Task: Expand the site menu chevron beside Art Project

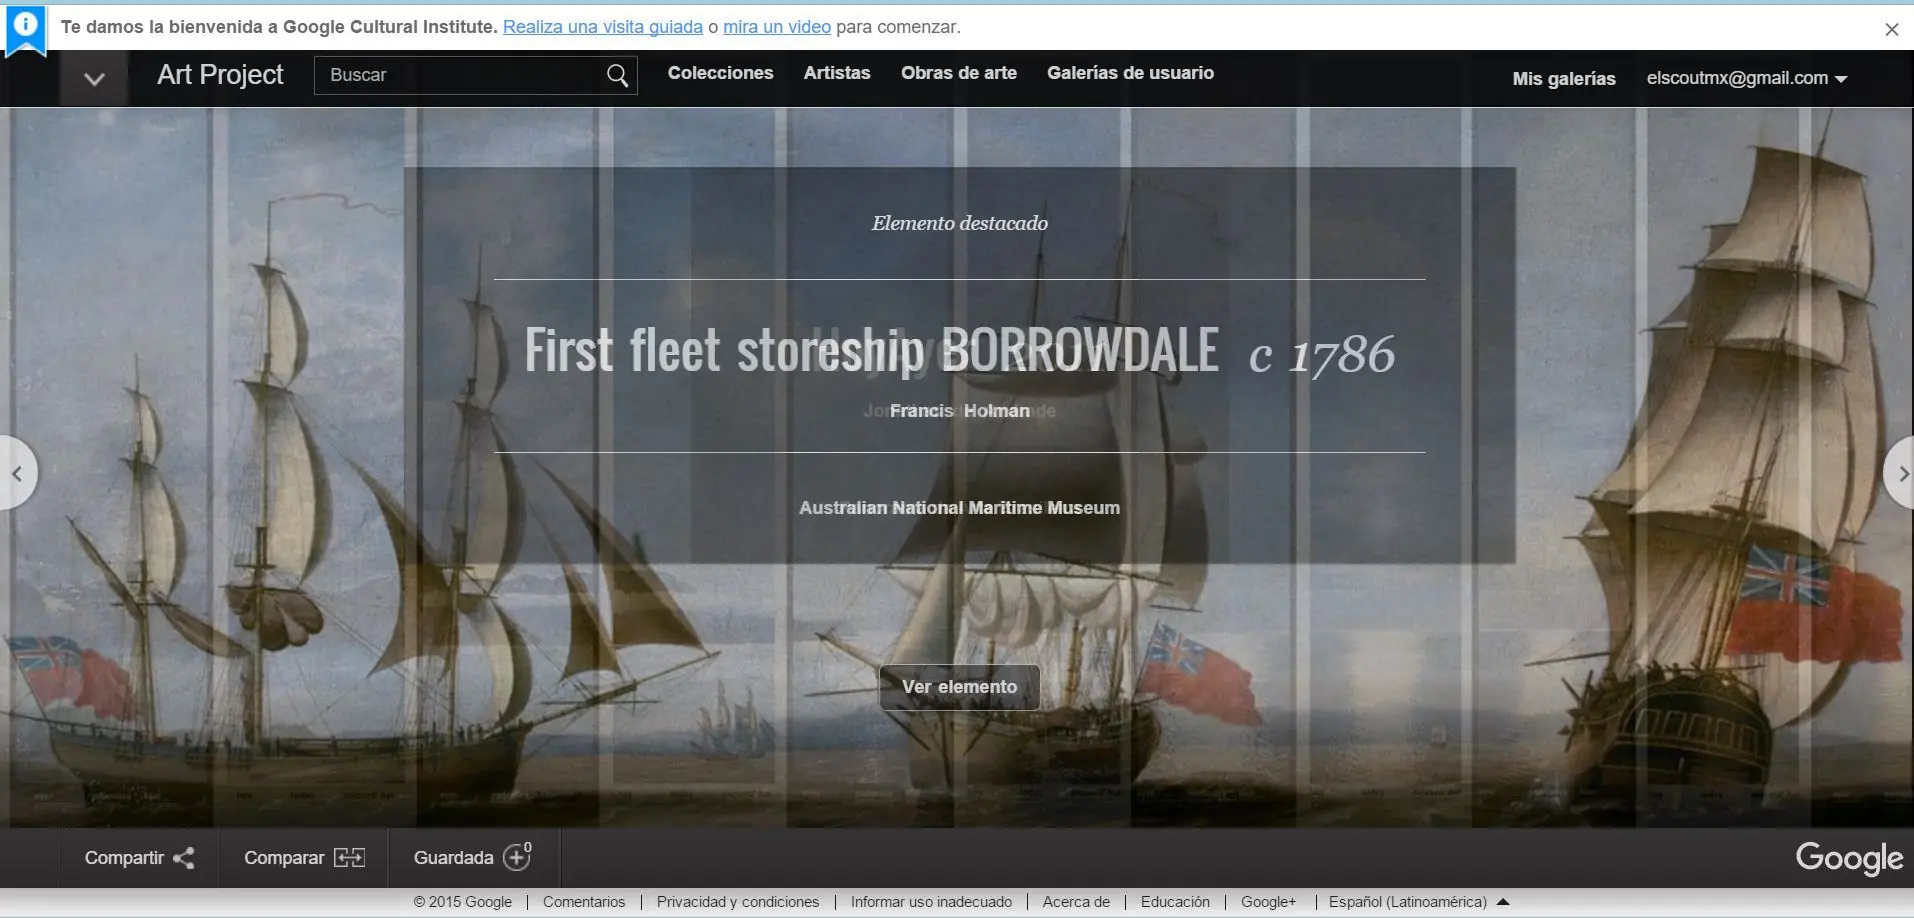Action: tap(94, 78)
